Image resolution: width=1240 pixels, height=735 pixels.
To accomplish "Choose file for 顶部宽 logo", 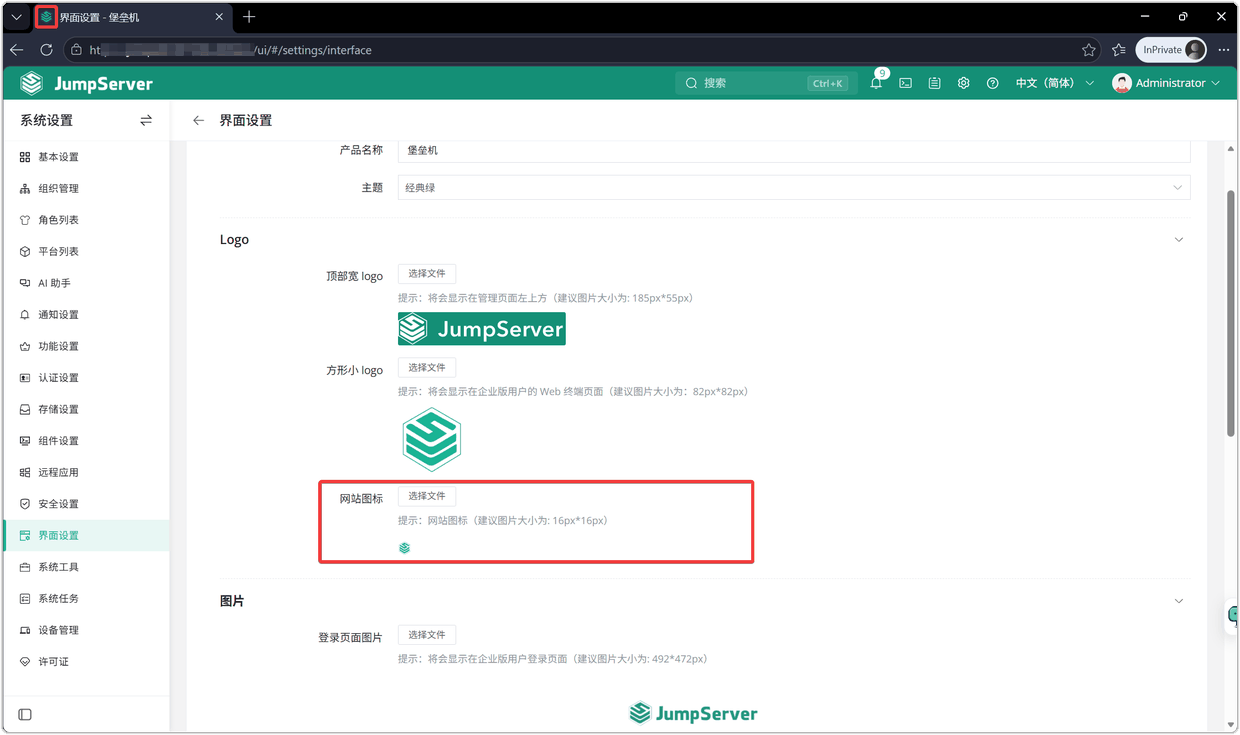I will click(x=427, y=274).
